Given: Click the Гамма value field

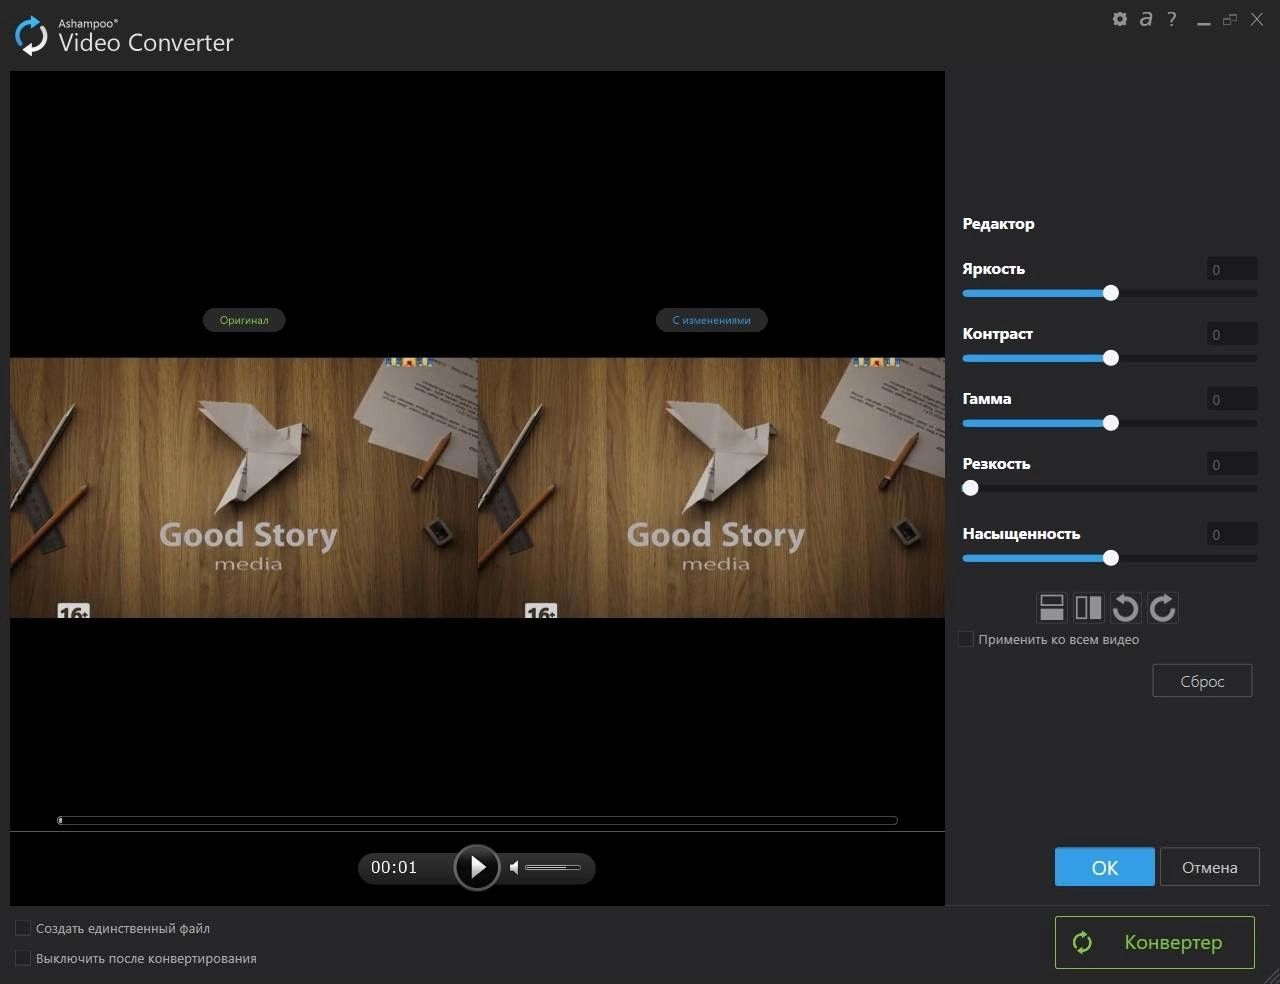Looking at the screenshot, I should coord(1231,399).
